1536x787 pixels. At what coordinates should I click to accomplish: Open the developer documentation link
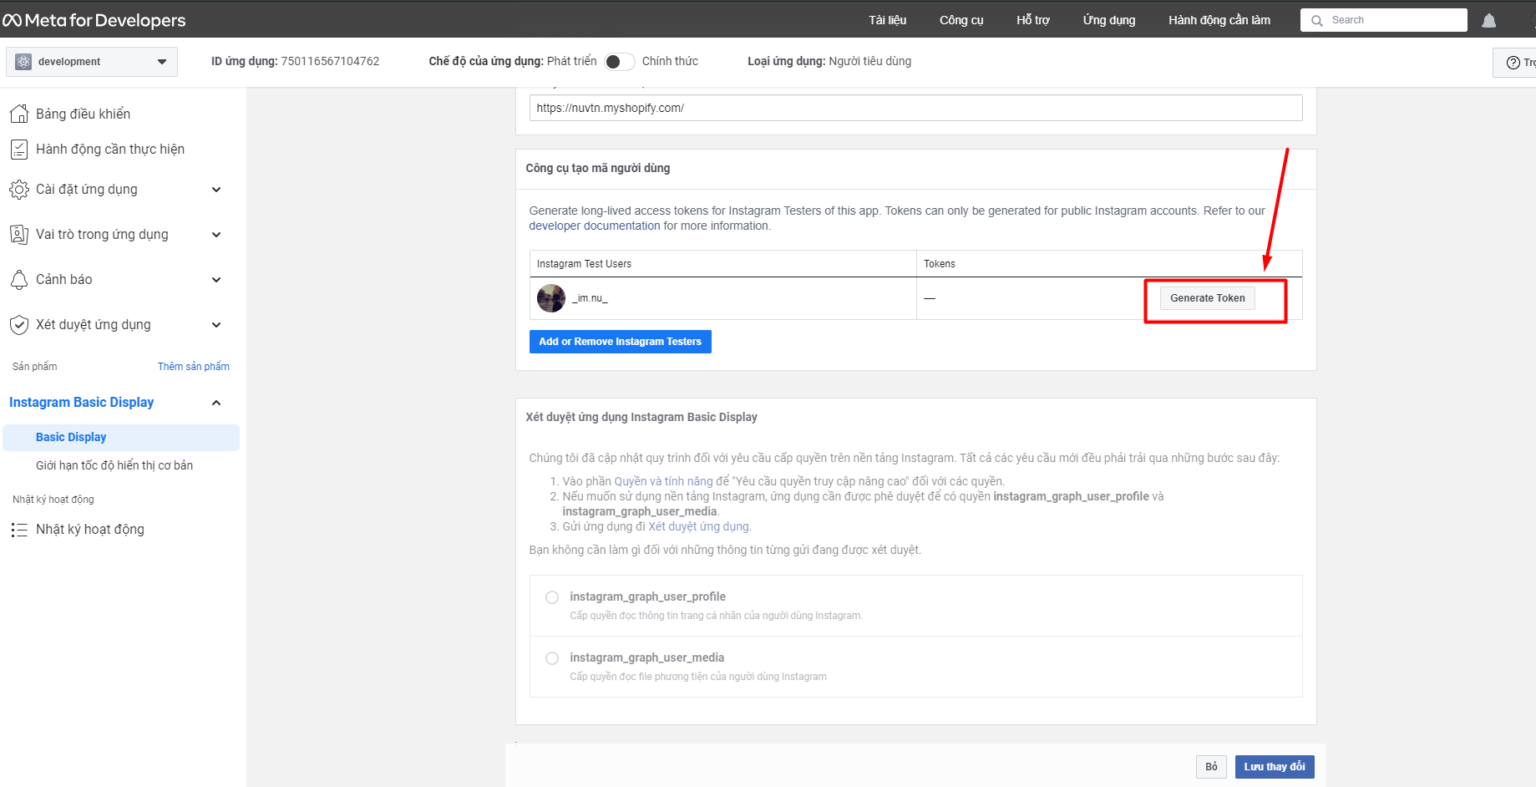[x=594, y=225]
